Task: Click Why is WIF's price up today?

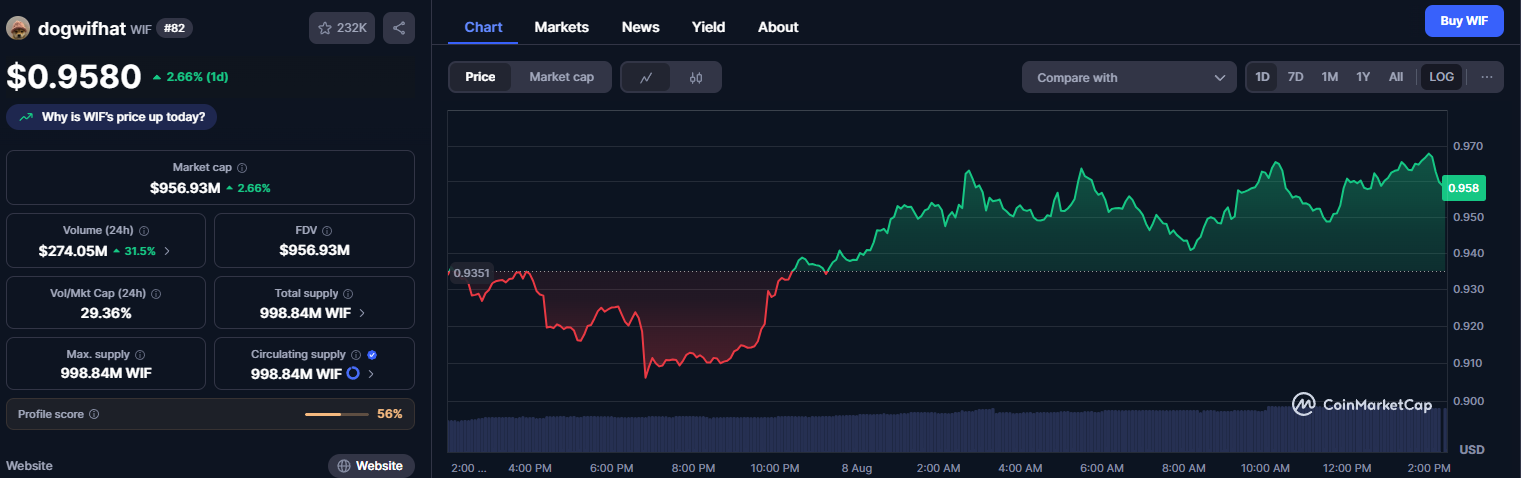Action: point(112,117)
